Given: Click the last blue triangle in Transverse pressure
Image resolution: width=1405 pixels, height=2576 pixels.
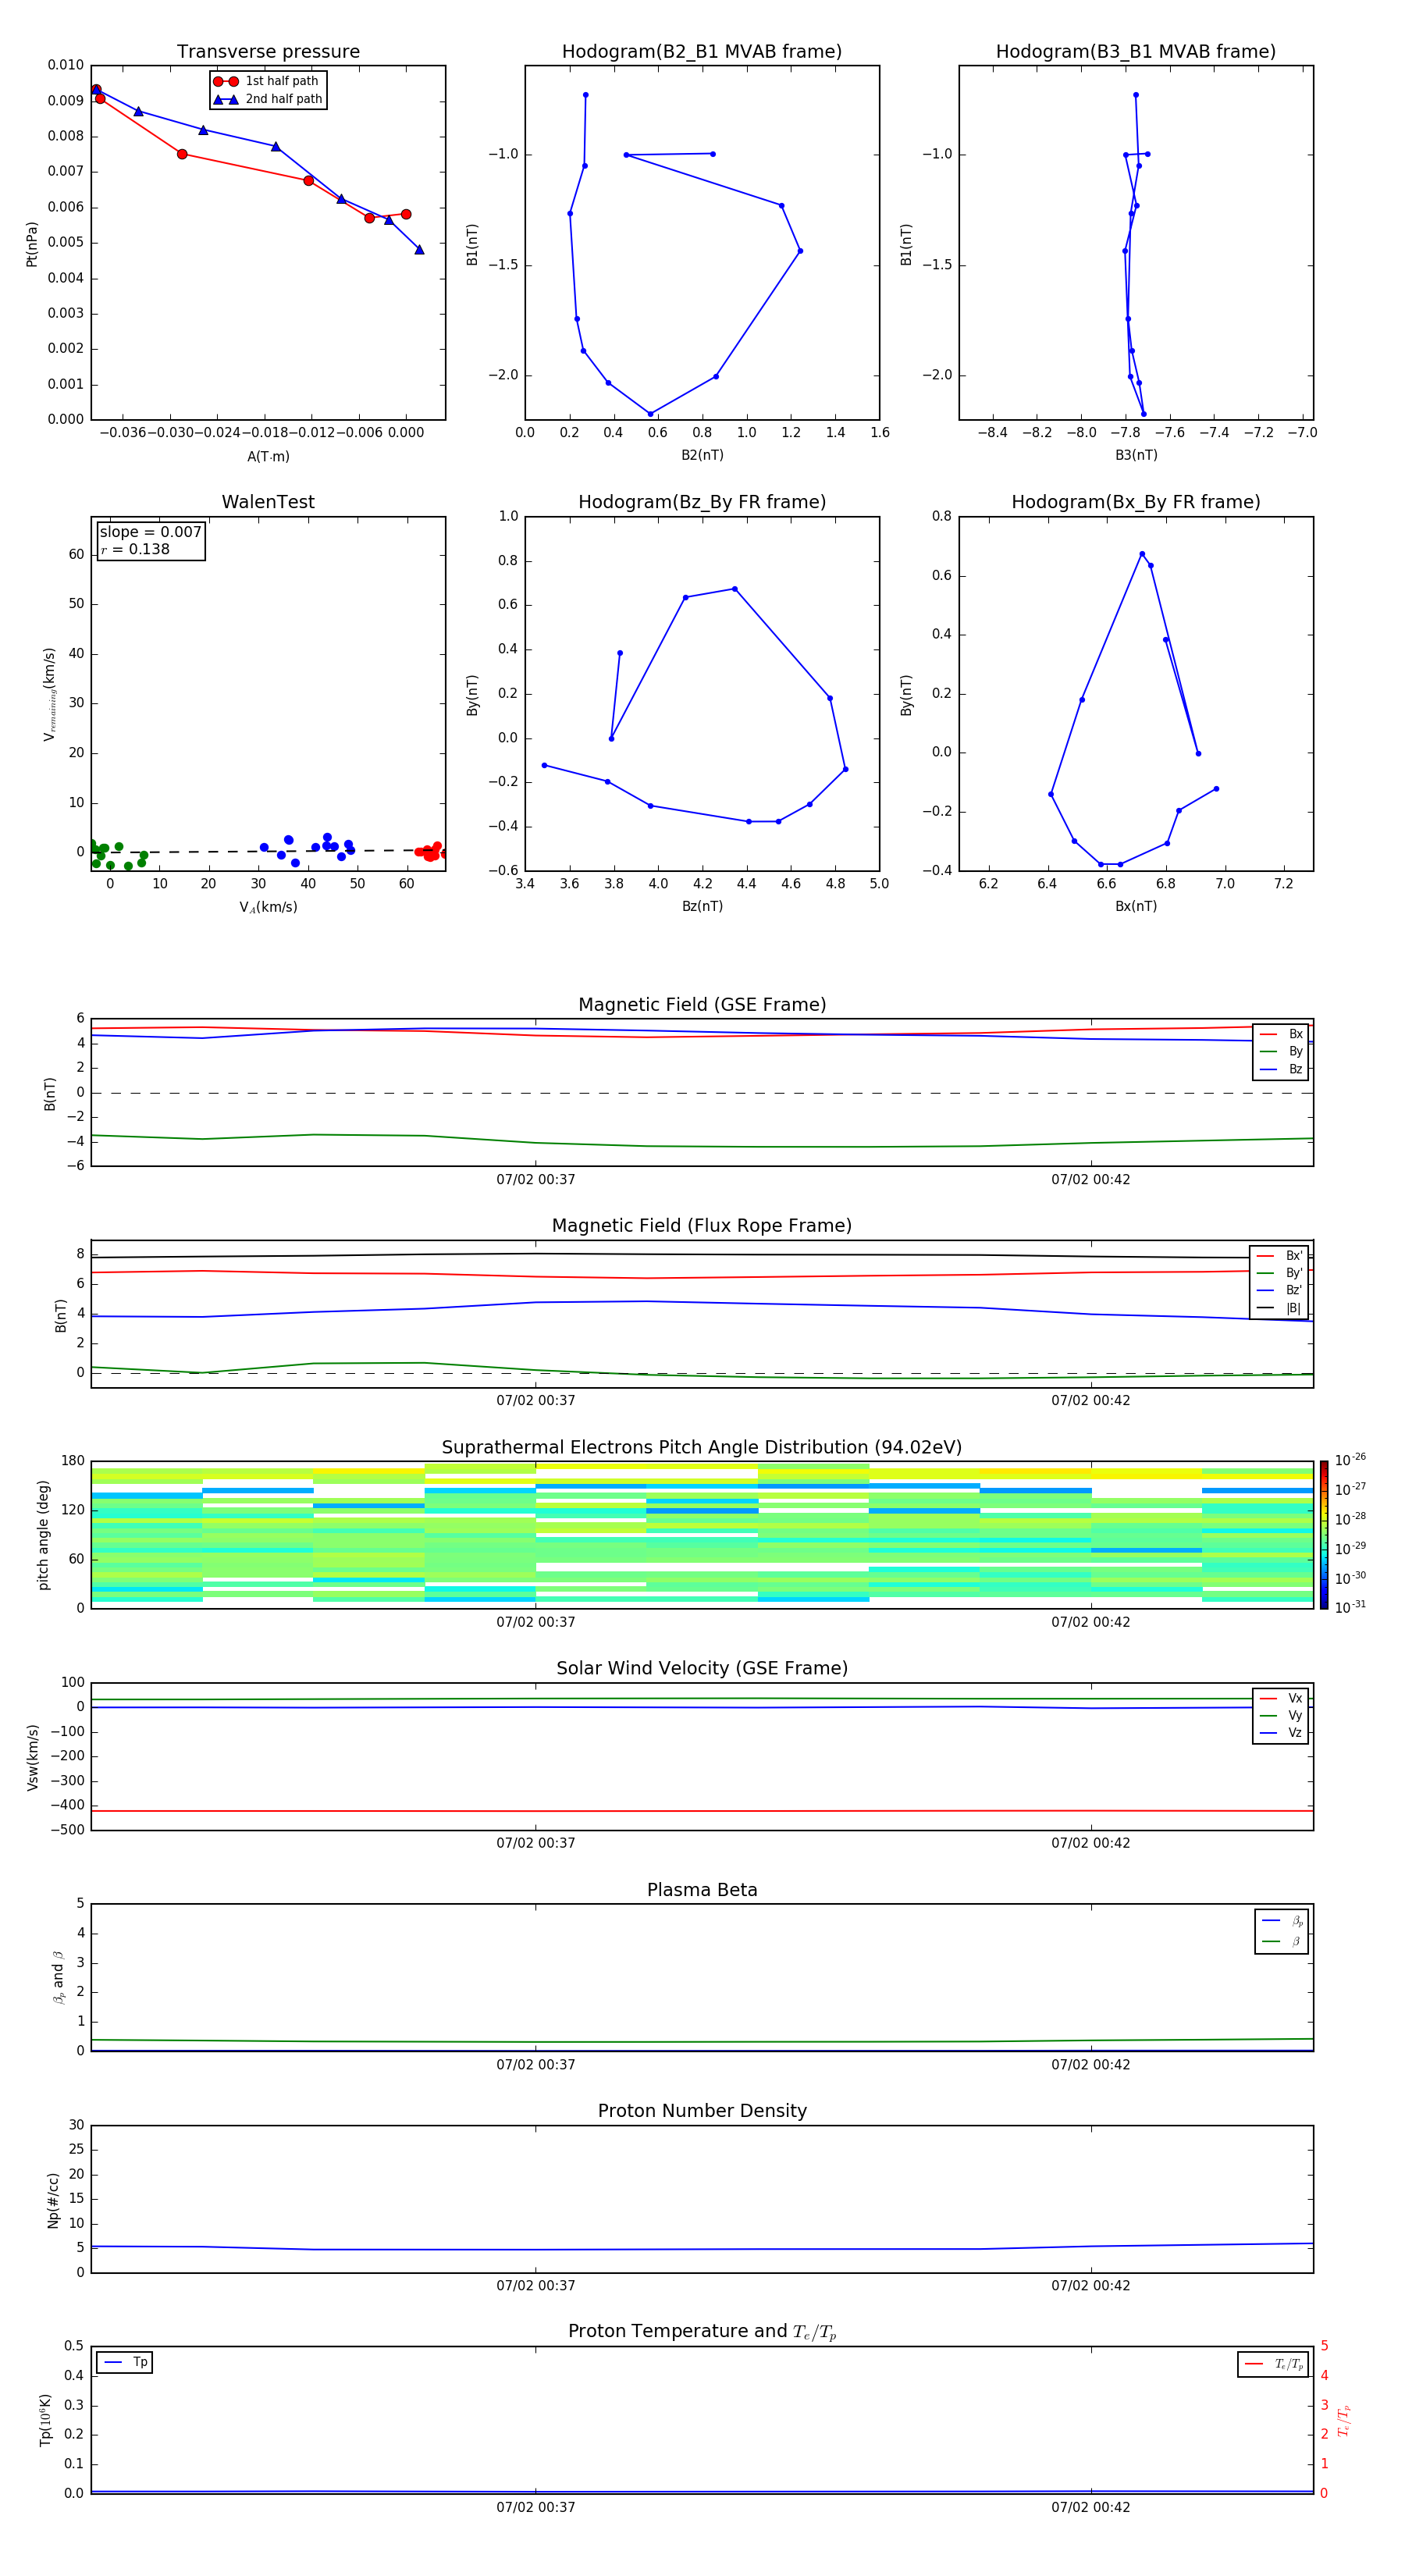Looking at the screenshot, I should pos(419,249).
